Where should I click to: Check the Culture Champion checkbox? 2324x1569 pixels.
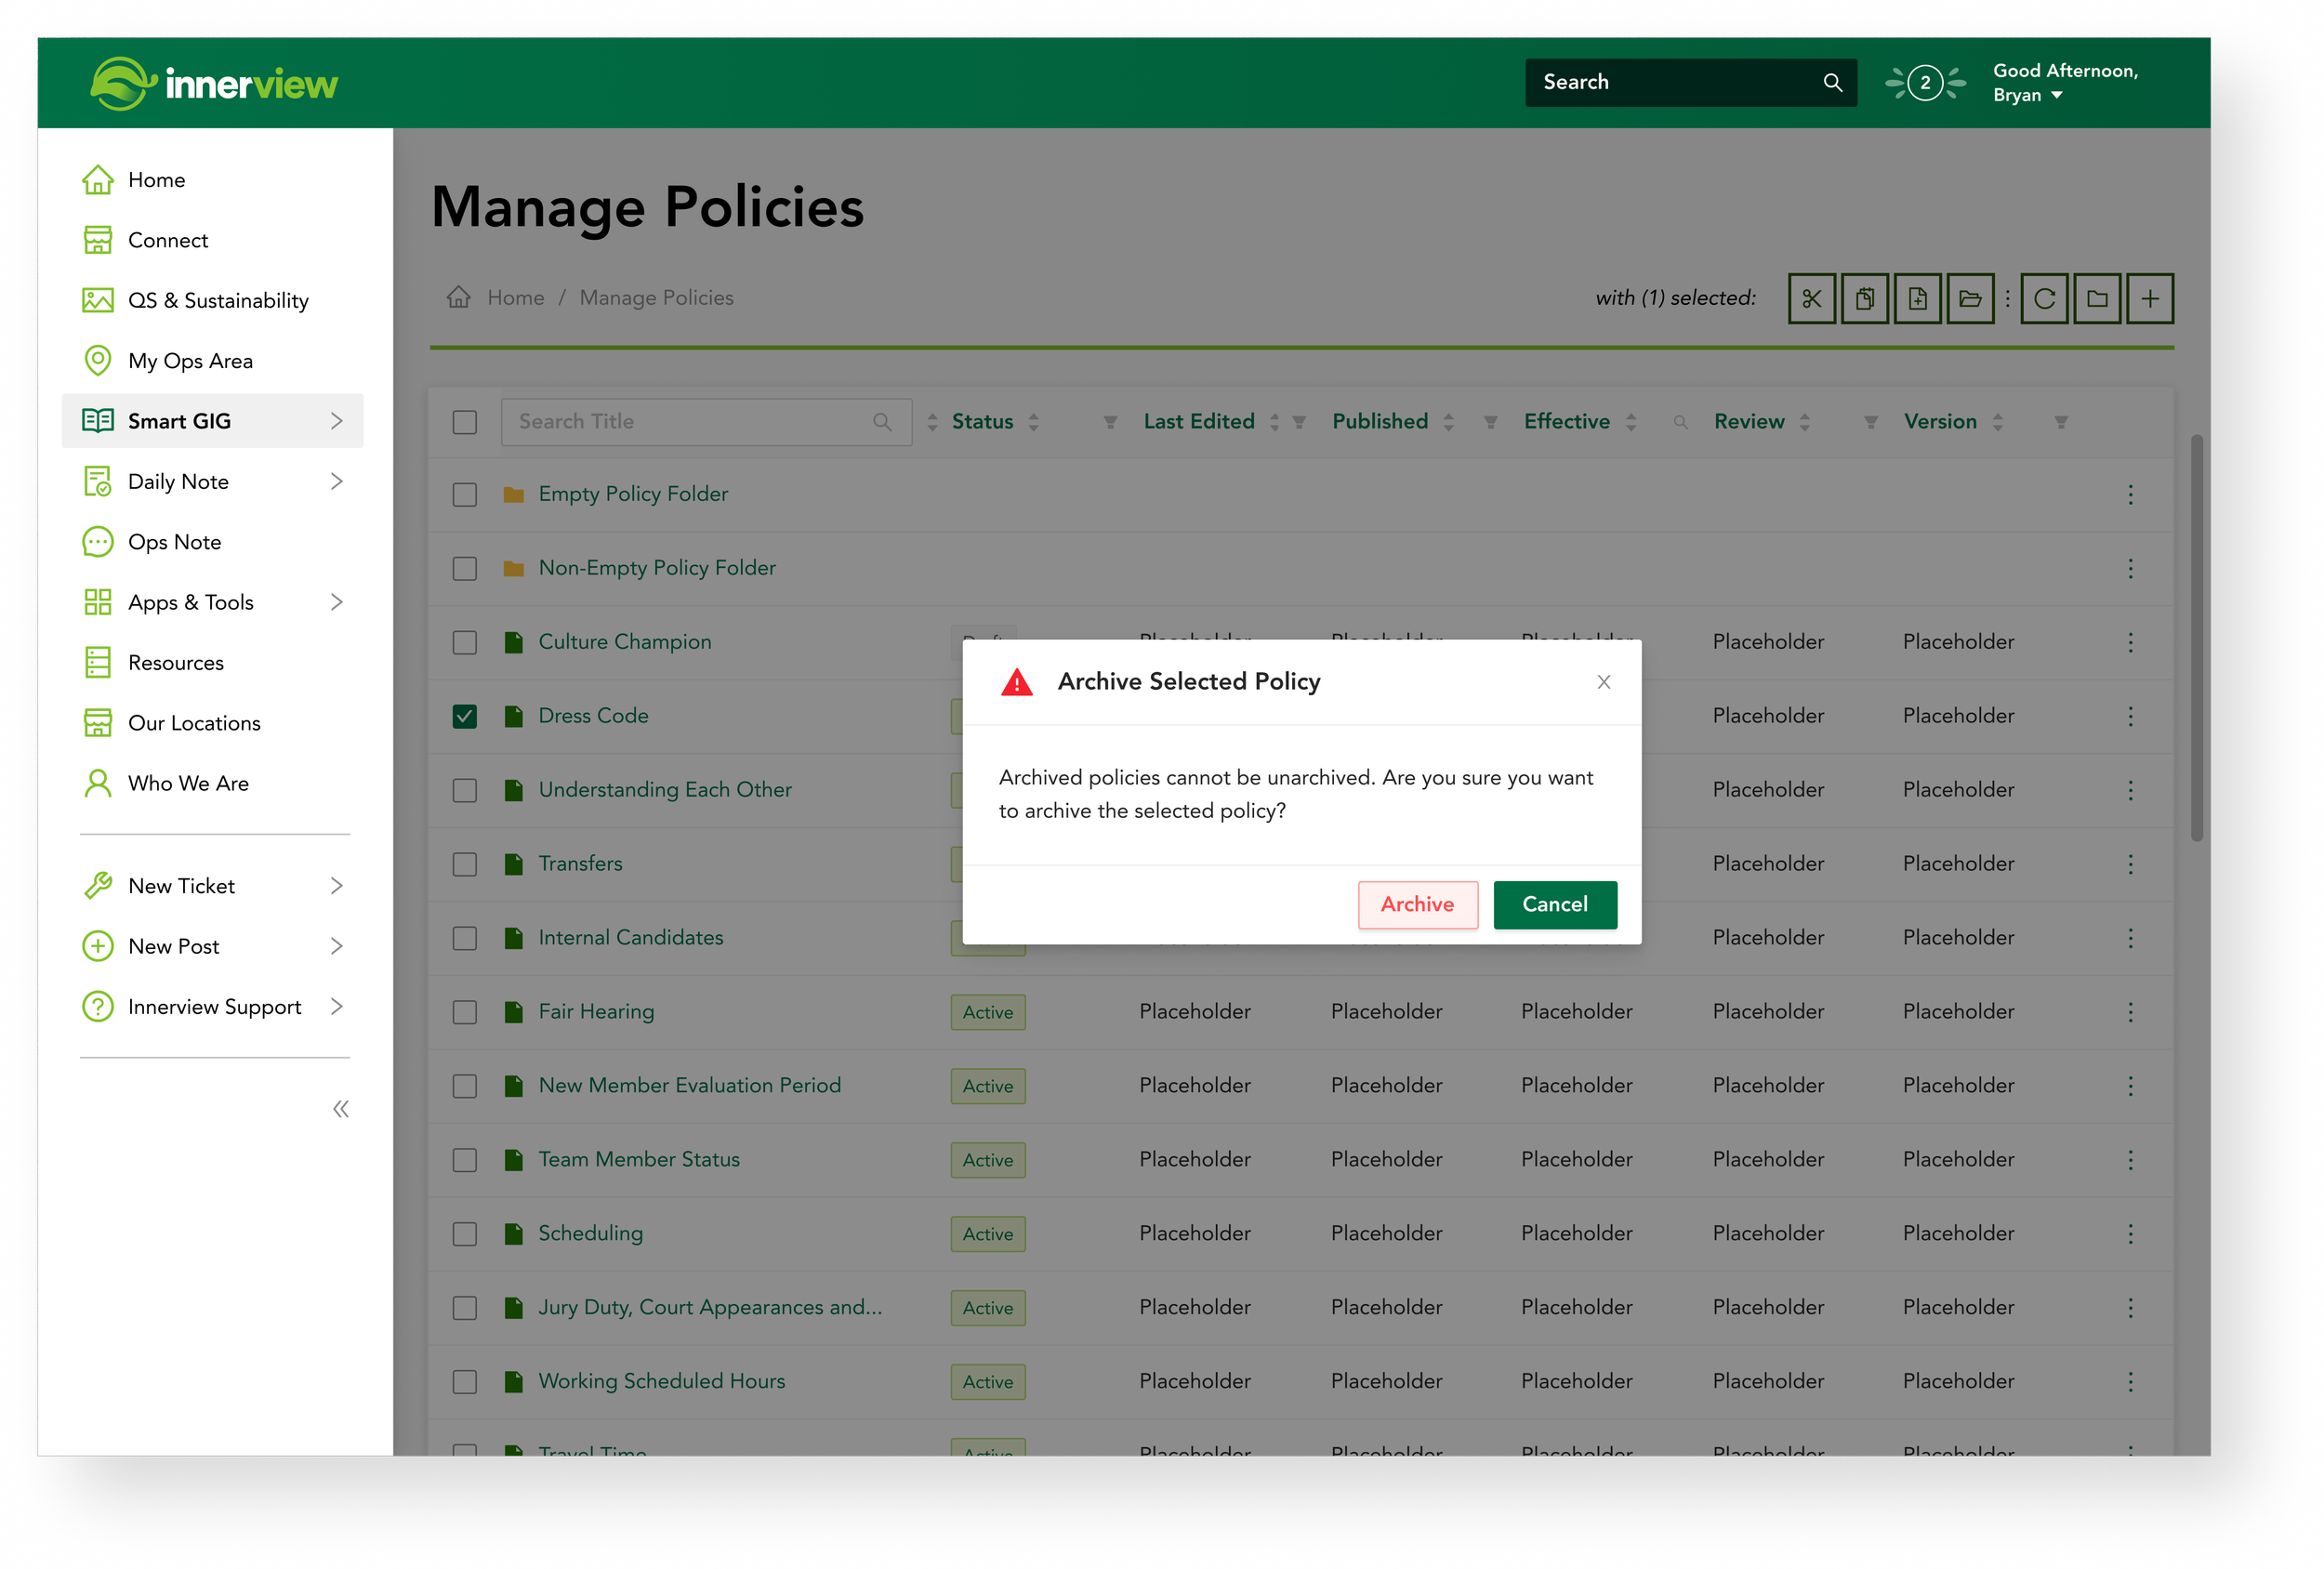[465, 642]
